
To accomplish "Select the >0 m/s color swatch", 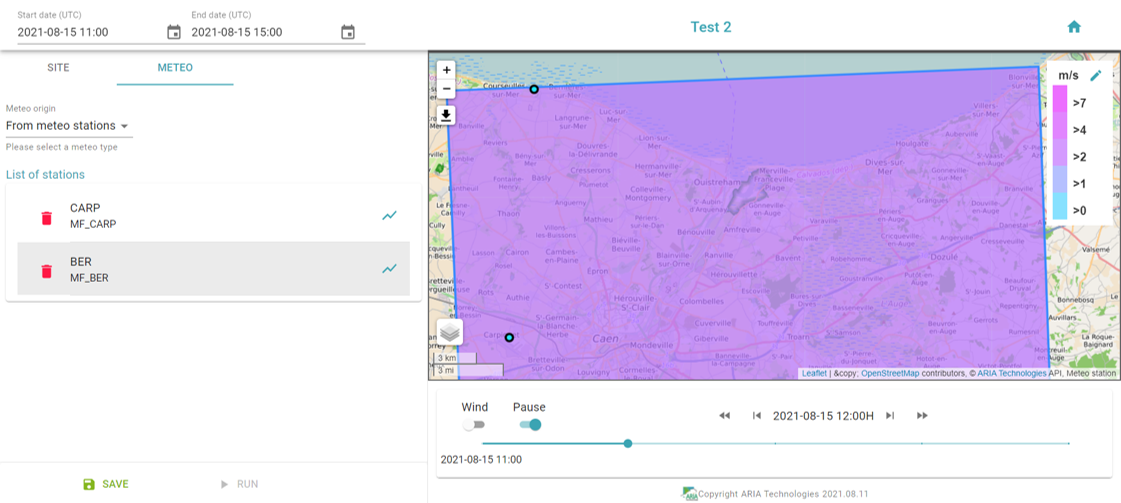I will [x=1060, y=206].
